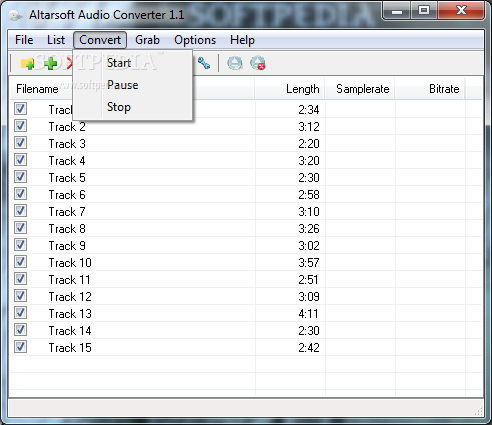Select the Track 9 row name
Viewport: 492px width, 425px height.
tap(67, 246)
